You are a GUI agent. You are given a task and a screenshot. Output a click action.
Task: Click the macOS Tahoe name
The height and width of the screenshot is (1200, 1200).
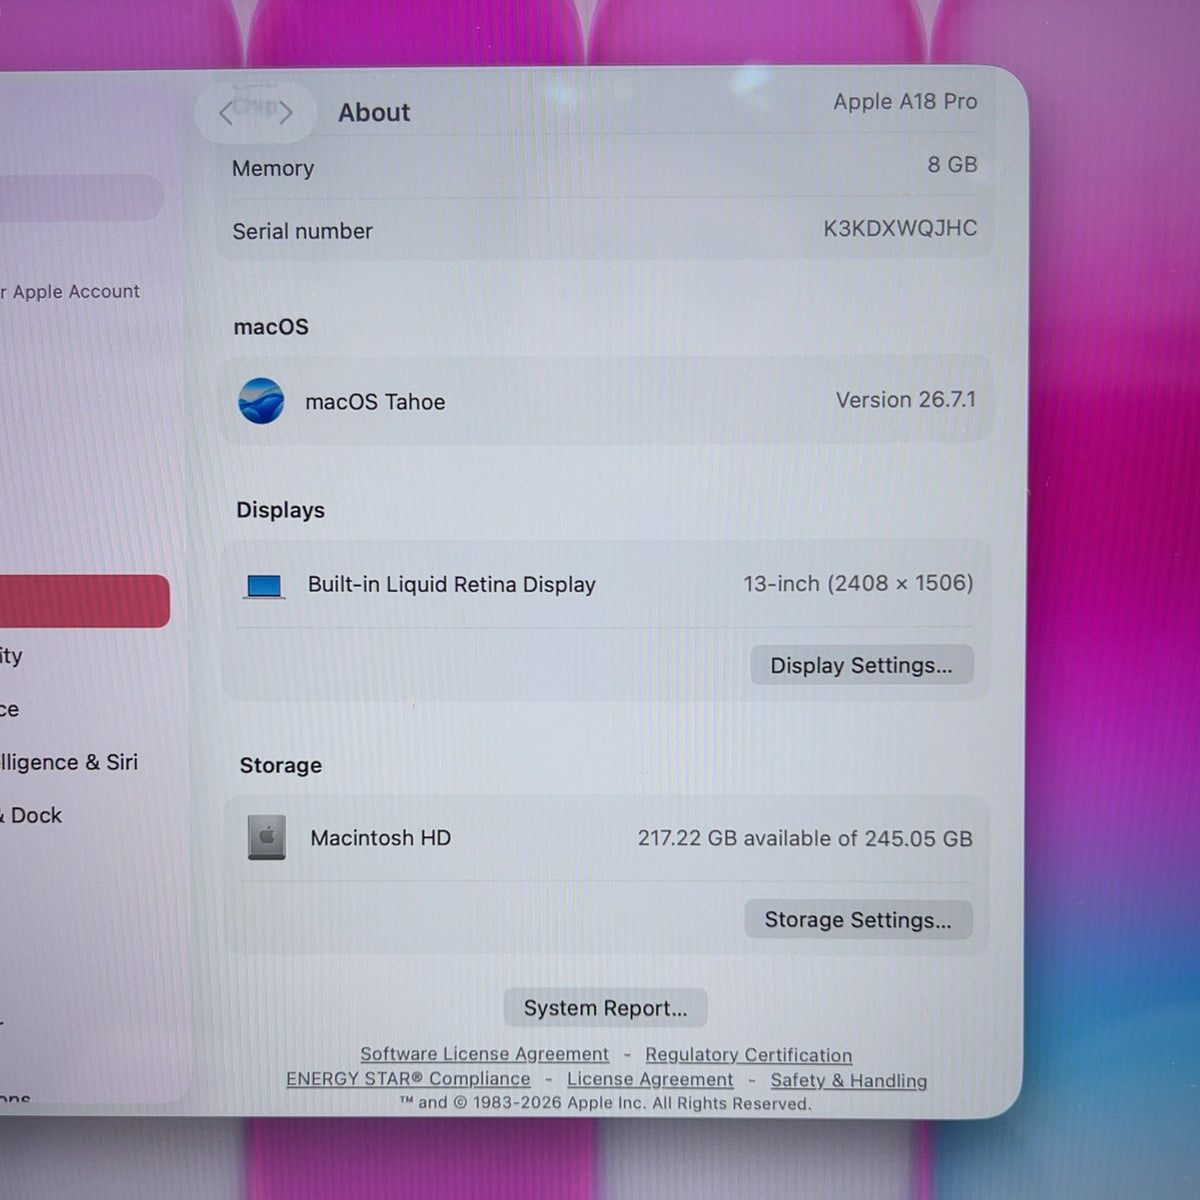pos(375,402)
